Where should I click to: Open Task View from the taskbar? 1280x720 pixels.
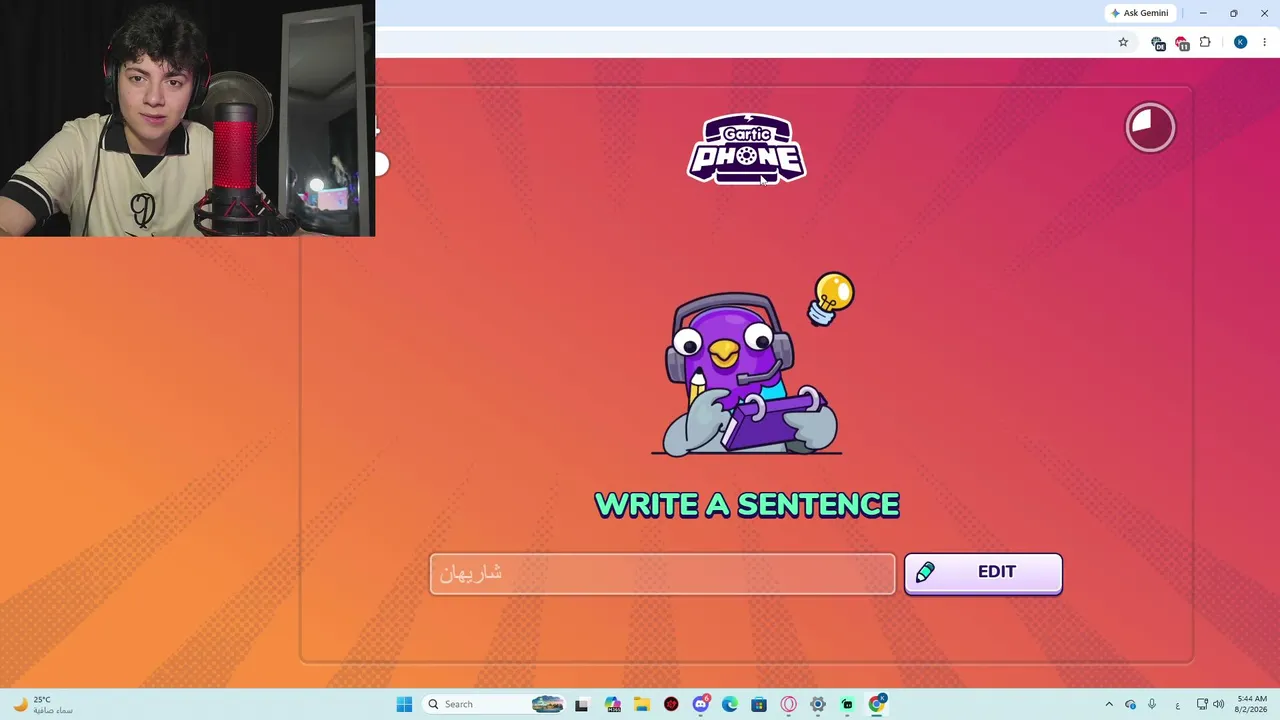tap(581, 704)
